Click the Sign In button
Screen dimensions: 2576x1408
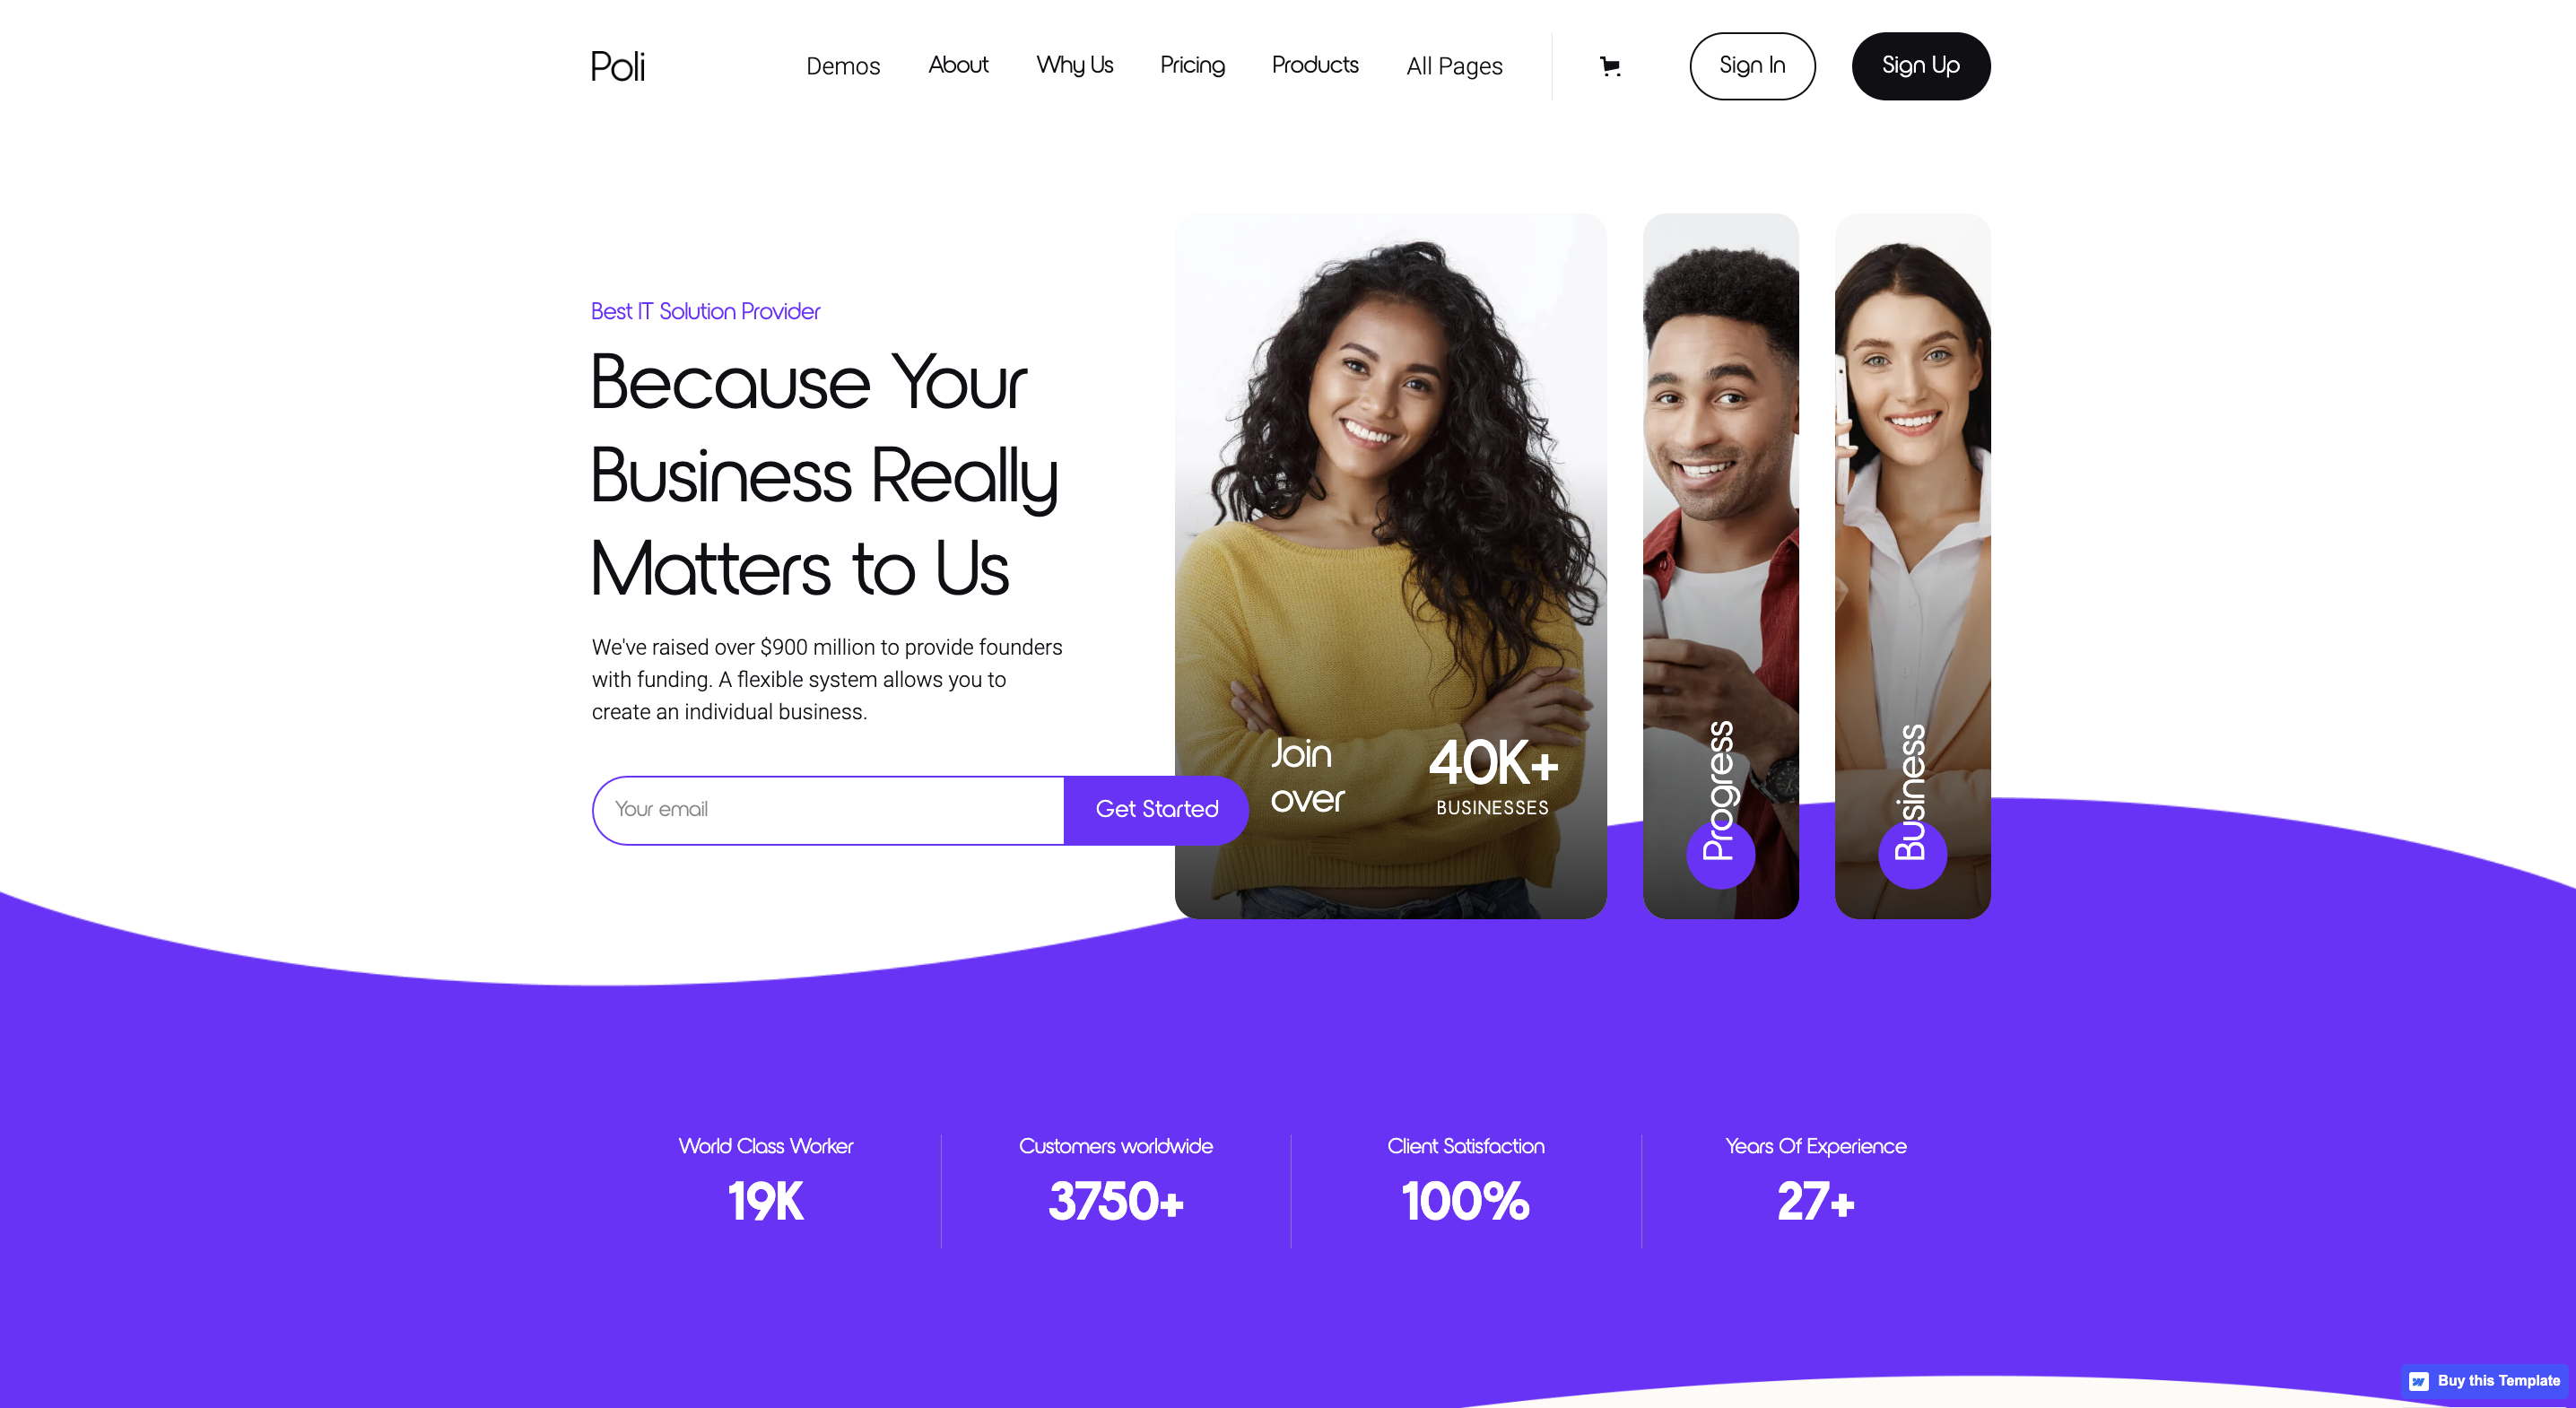coord(1752,66)
